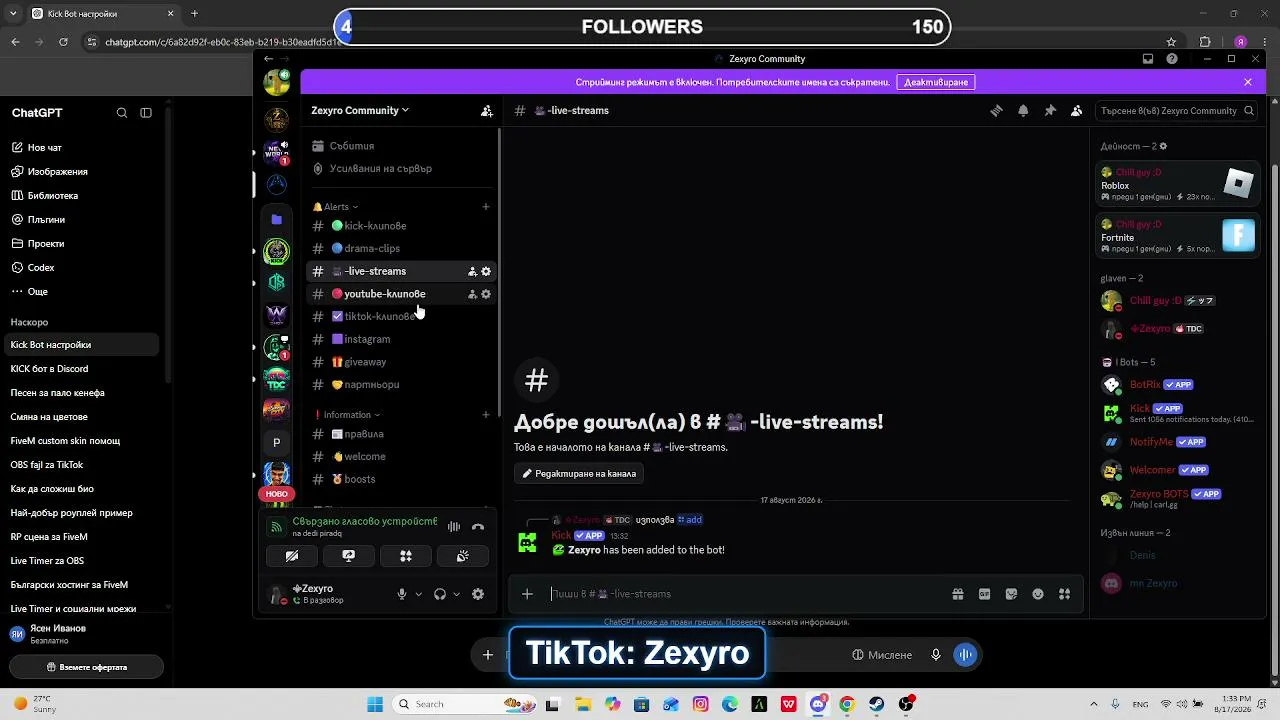Open the правила channel
1280x720 pixels.
pos(400,434)
